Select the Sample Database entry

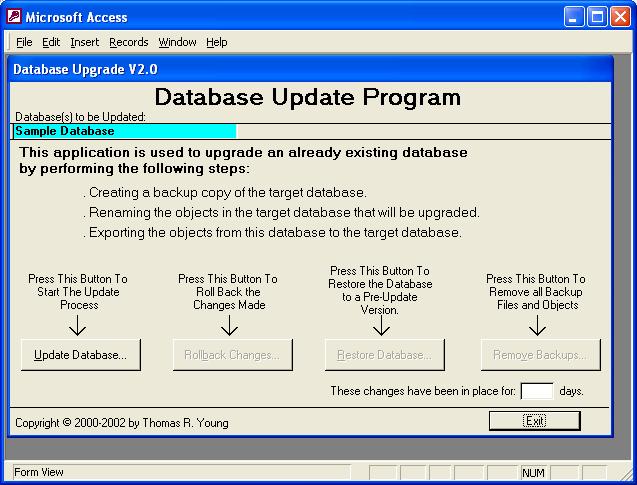point(124,131)
